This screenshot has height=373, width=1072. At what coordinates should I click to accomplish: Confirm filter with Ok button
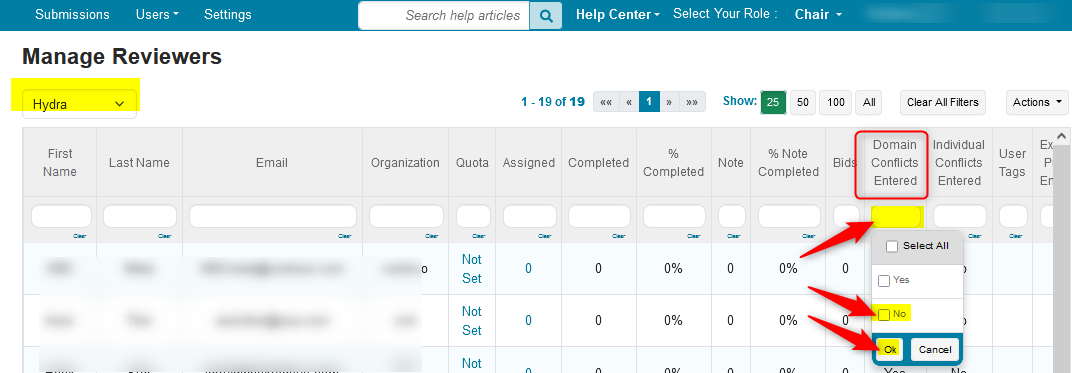point(890,349)
